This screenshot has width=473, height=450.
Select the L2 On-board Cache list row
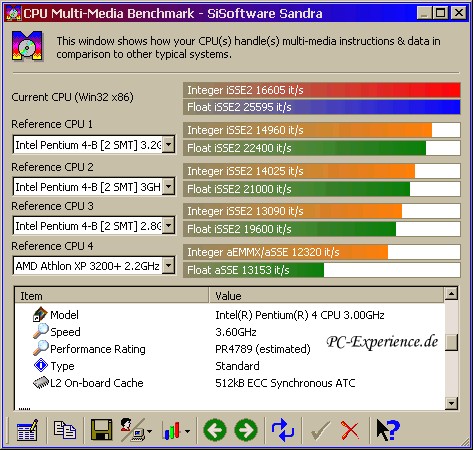pyautogui.click(x=229, y=383)
